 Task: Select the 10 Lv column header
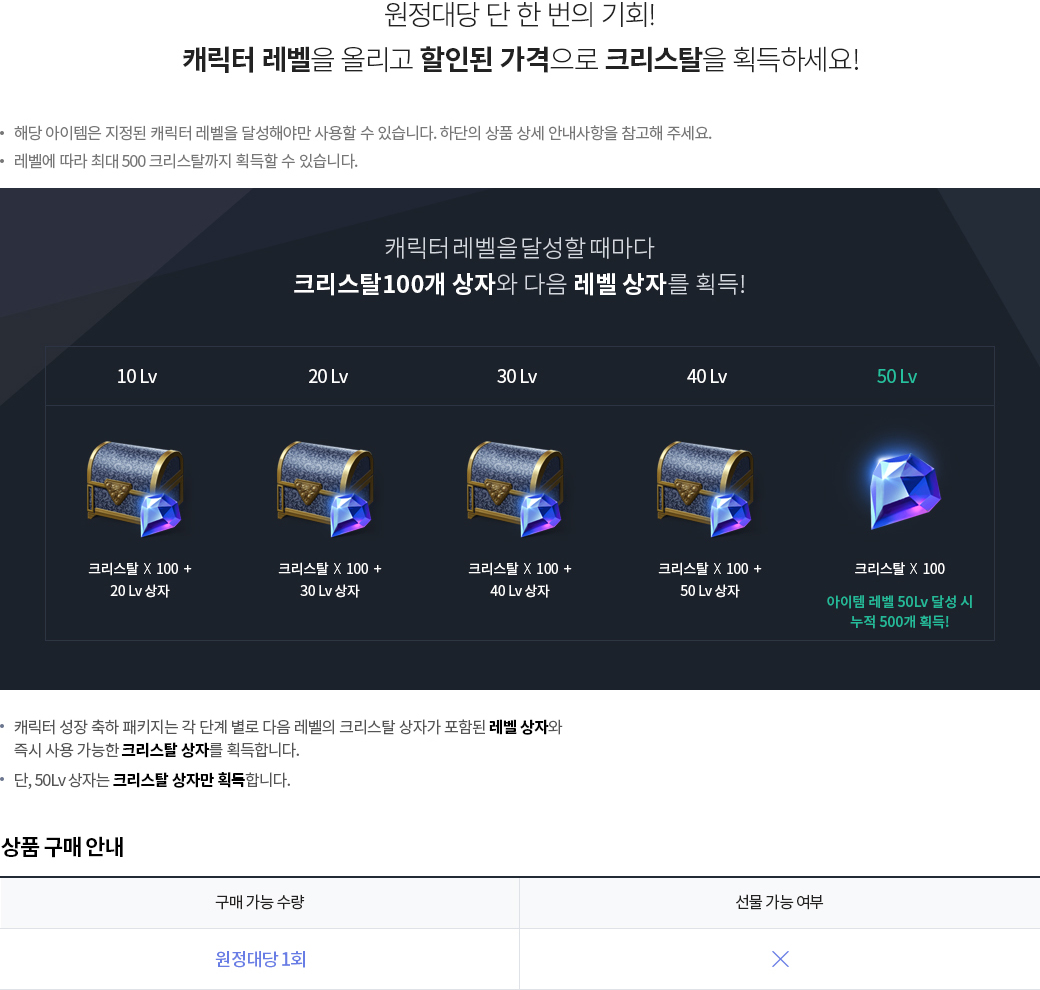click(x=137, y=377)
